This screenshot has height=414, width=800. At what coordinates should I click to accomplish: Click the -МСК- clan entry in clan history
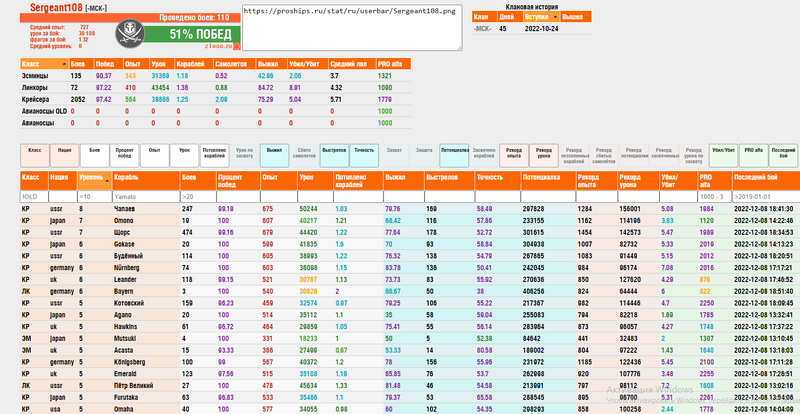[x=483, y=29]
